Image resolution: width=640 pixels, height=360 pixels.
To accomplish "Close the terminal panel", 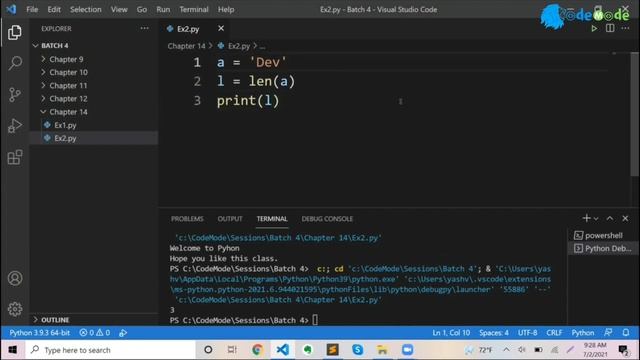I will pos(625,218).
